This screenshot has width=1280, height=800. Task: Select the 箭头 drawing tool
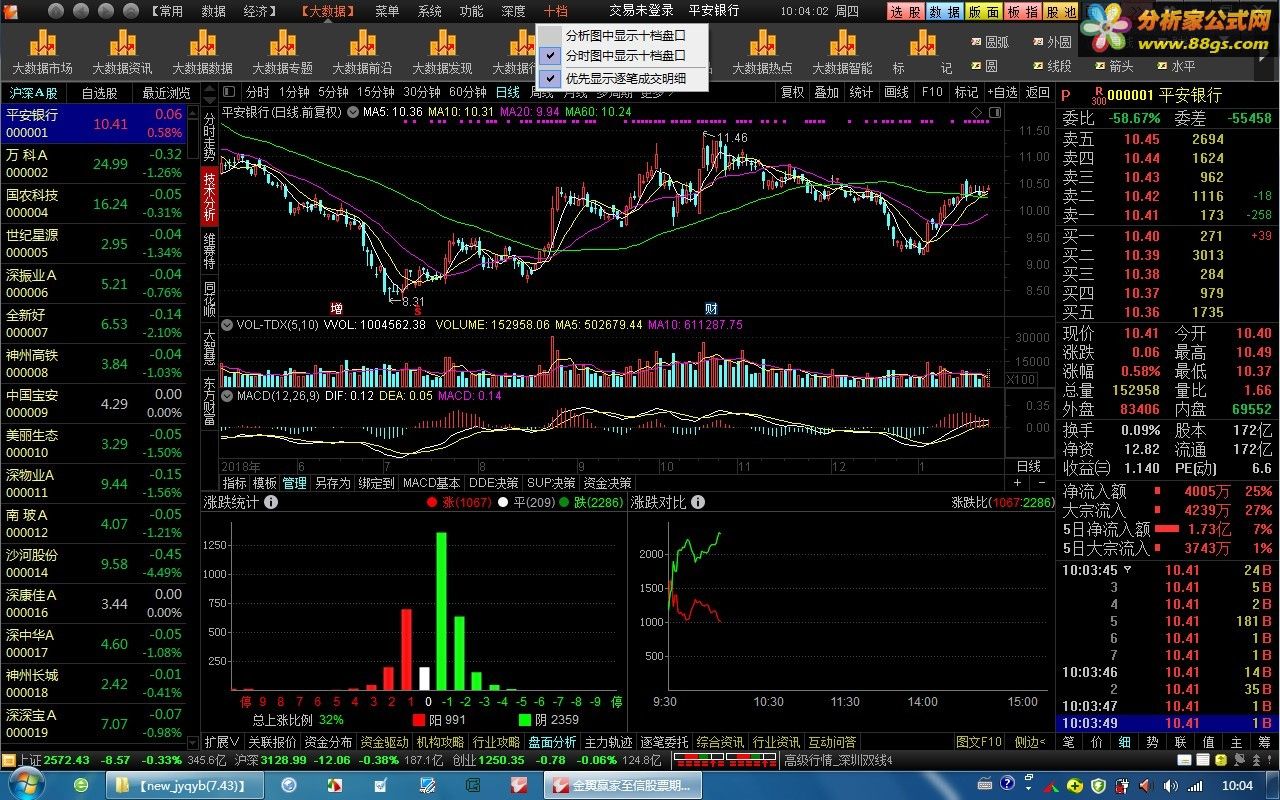[x=1113, y=66]
